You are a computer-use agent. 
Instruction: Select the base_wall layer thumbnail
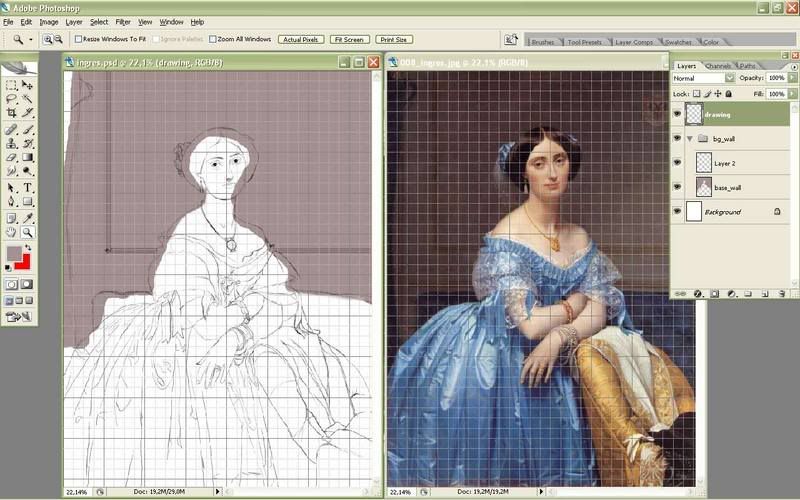(703, 187)
